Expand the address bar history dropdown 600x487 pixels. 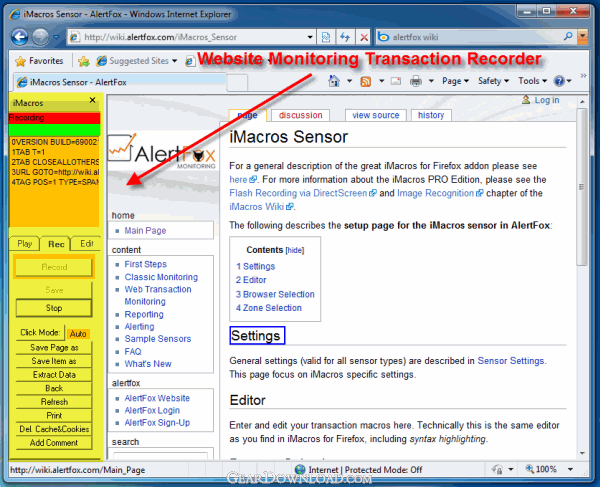[x=310, y=37]
